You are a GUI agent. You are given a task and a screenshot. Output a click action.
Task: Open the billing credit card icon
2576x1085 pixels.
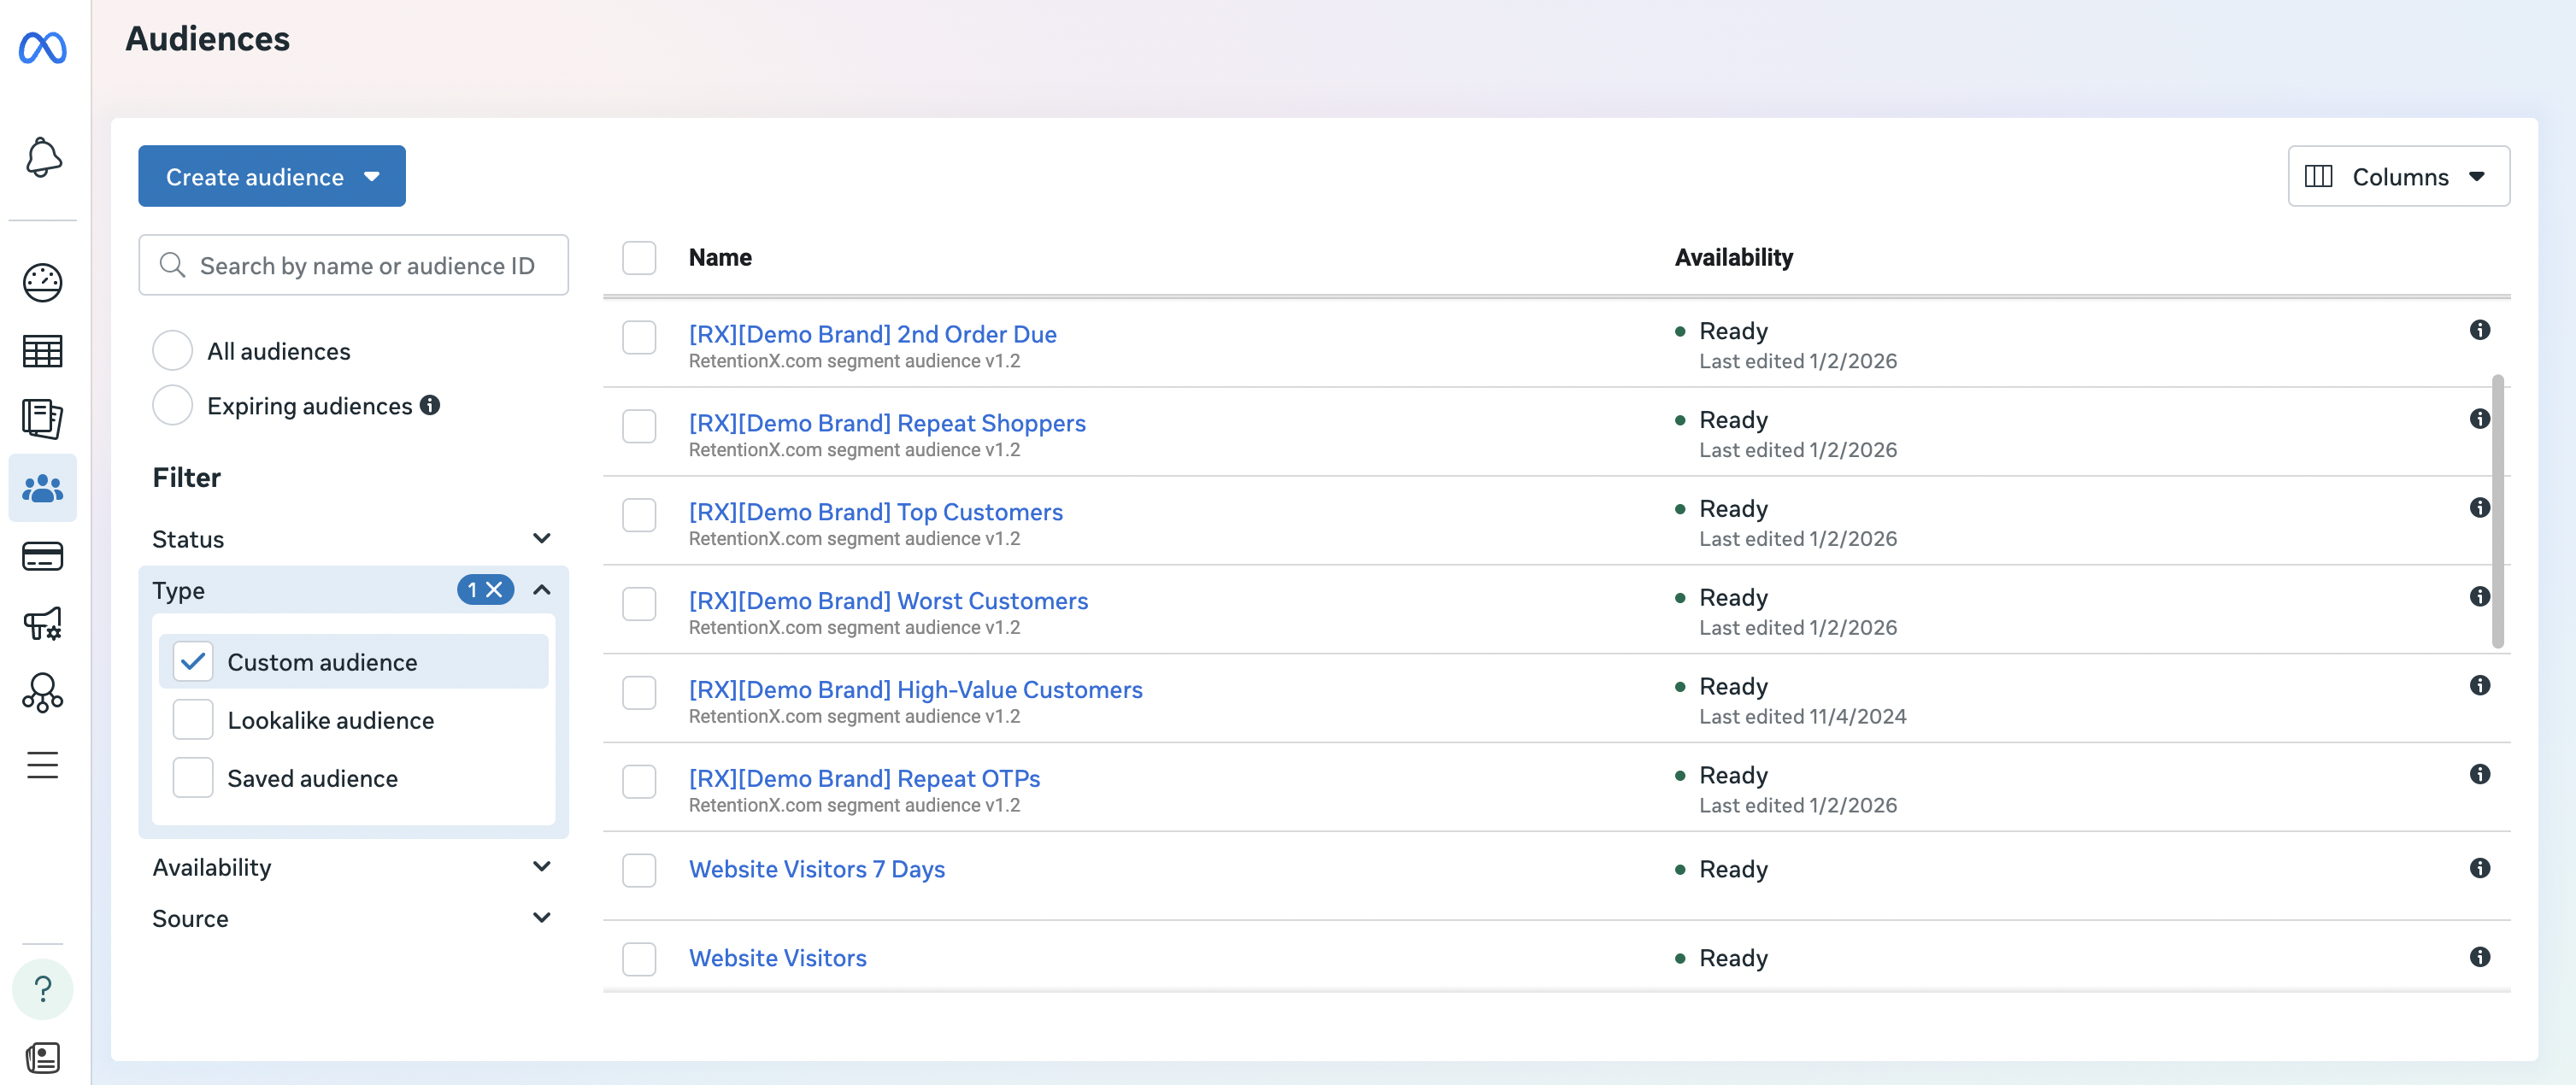point(42,556)
